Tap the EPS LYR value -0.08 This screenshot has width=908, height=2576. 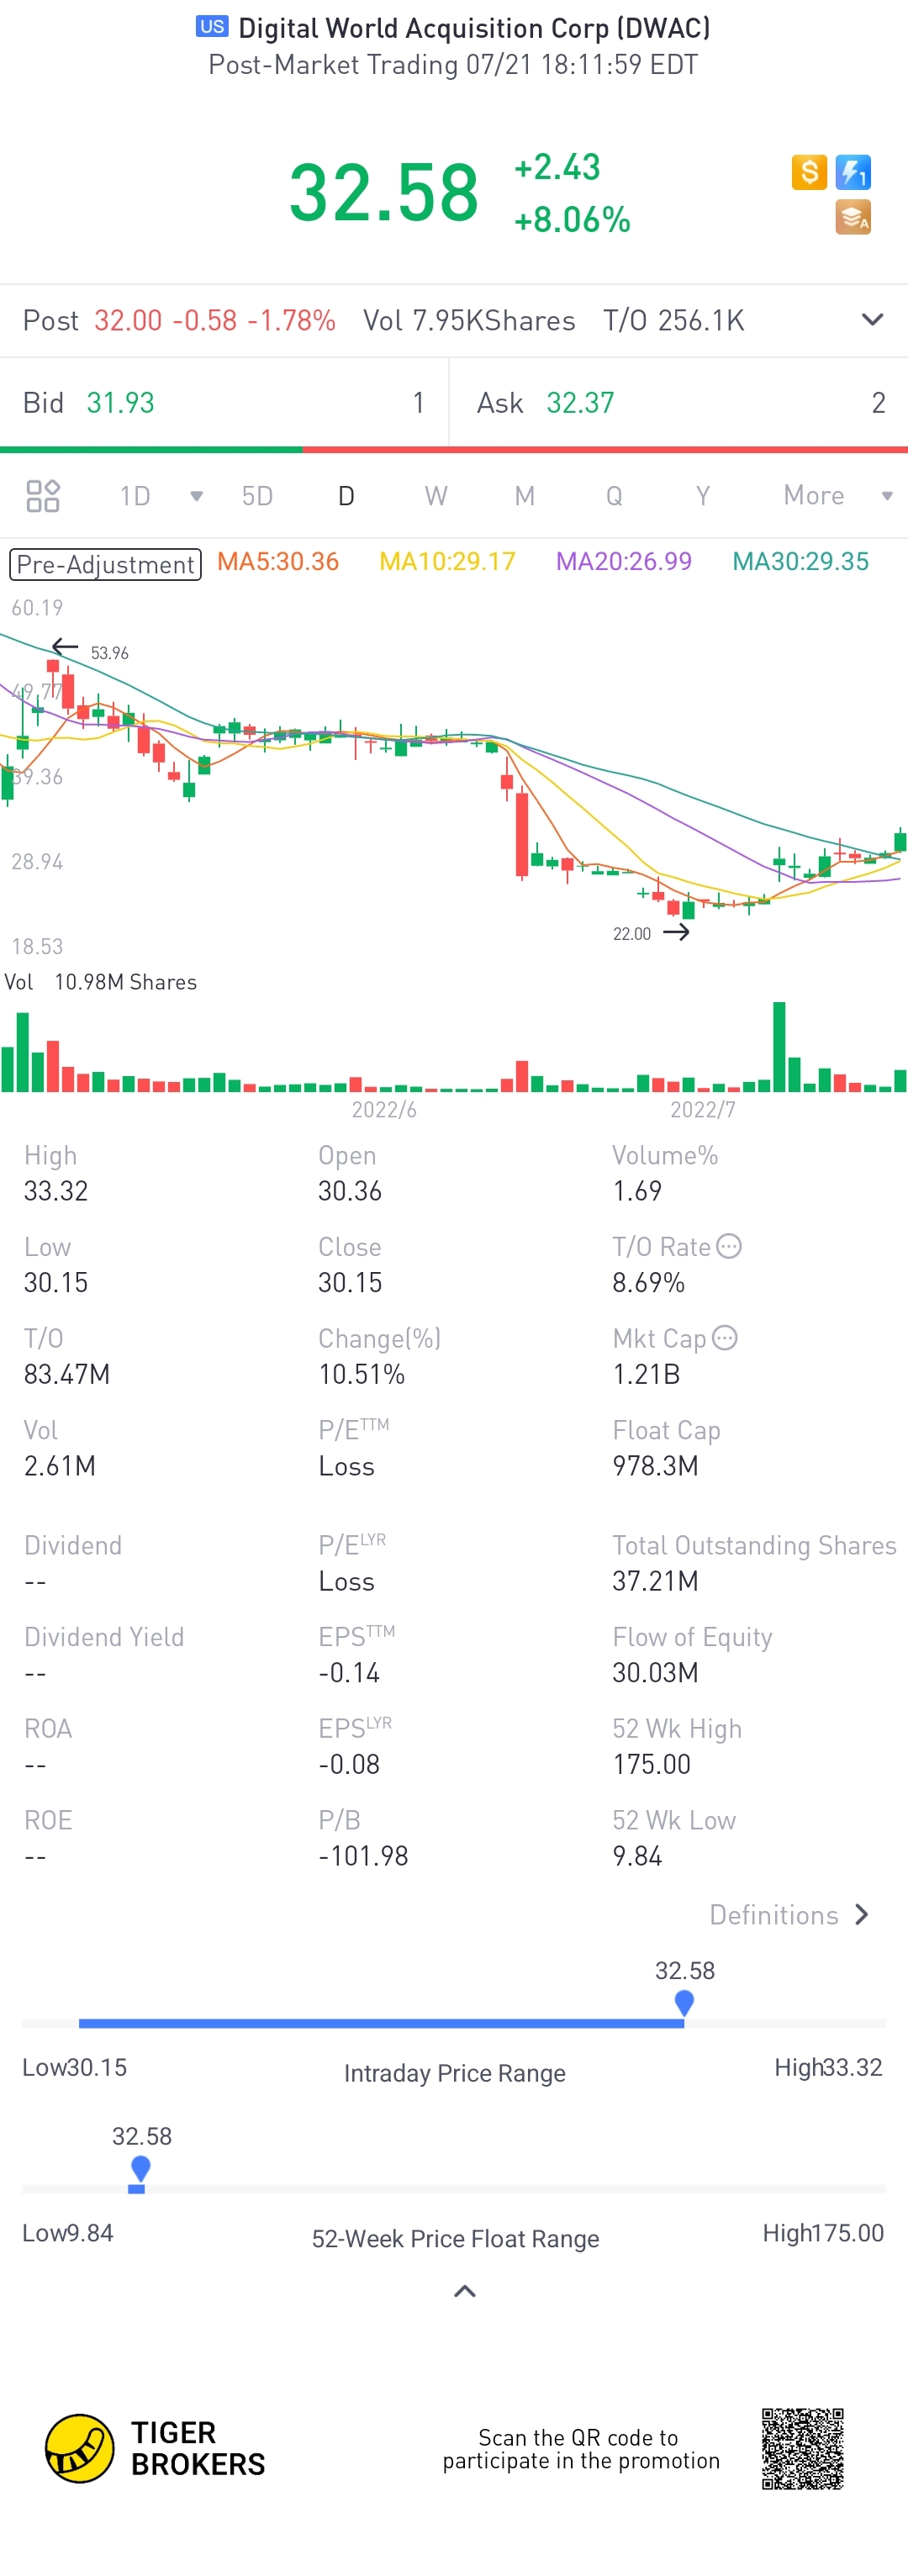[349, 1764]
